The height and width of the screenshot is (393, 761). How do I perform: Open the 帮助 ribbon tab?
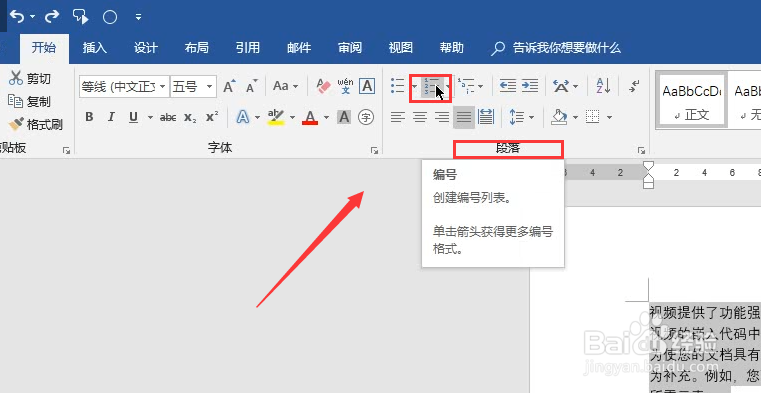click(452, 48)
